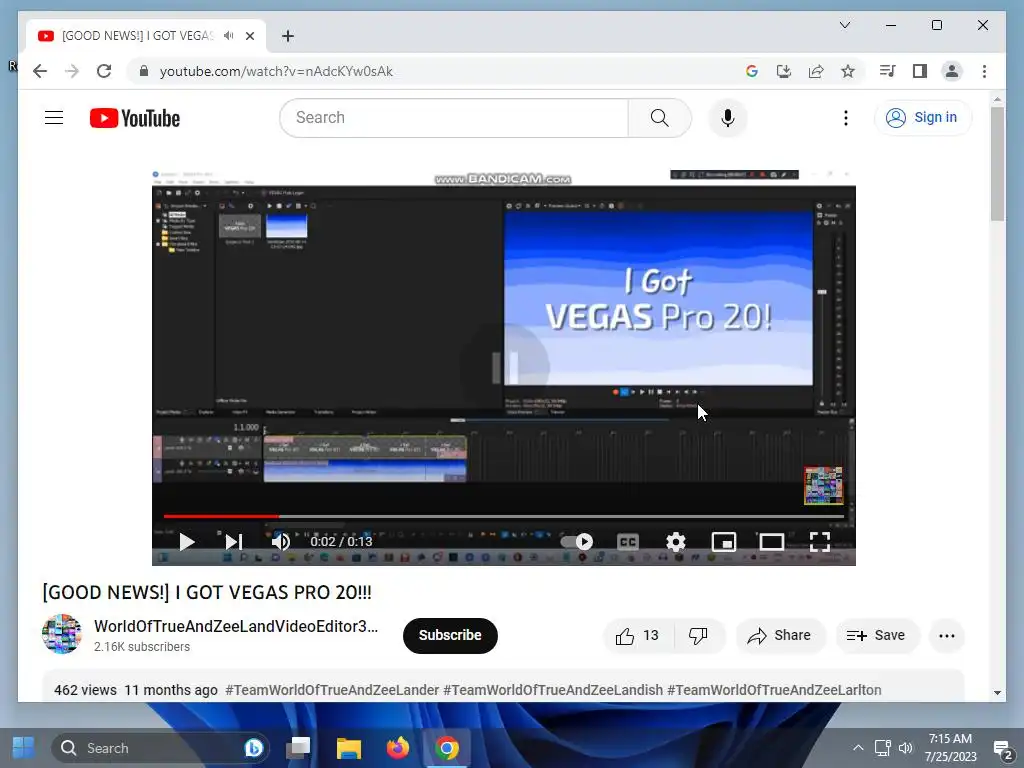Sign in to YouTube

pos(923,118)
